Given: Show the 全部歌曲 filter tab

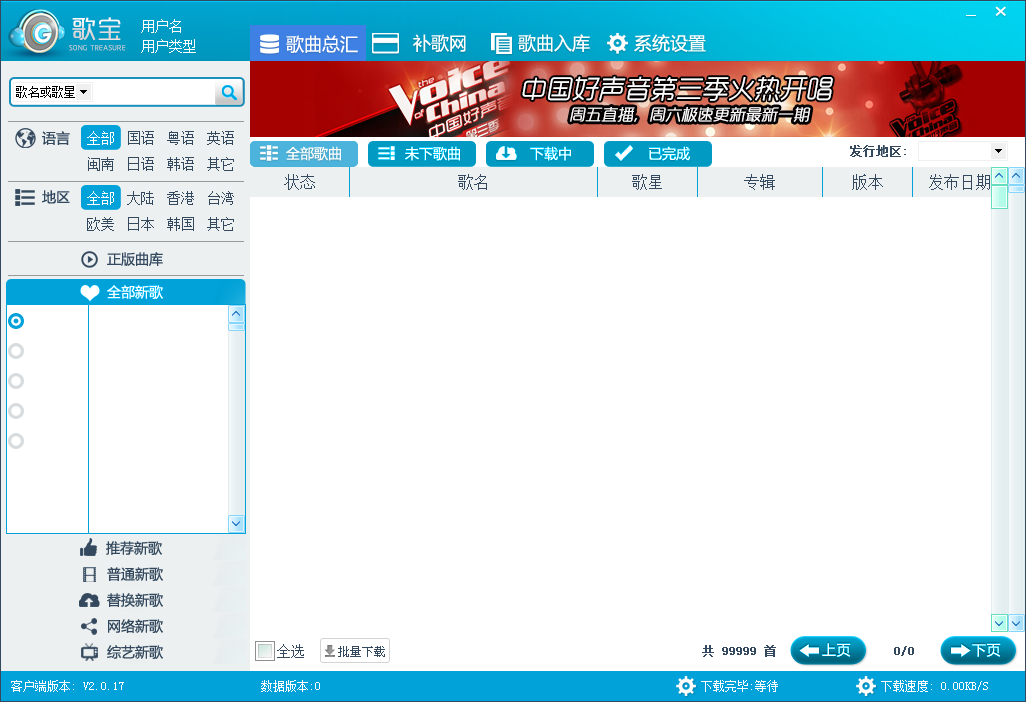Looking at the screenshot, I should pyautogui.click(x=304, y=154).
